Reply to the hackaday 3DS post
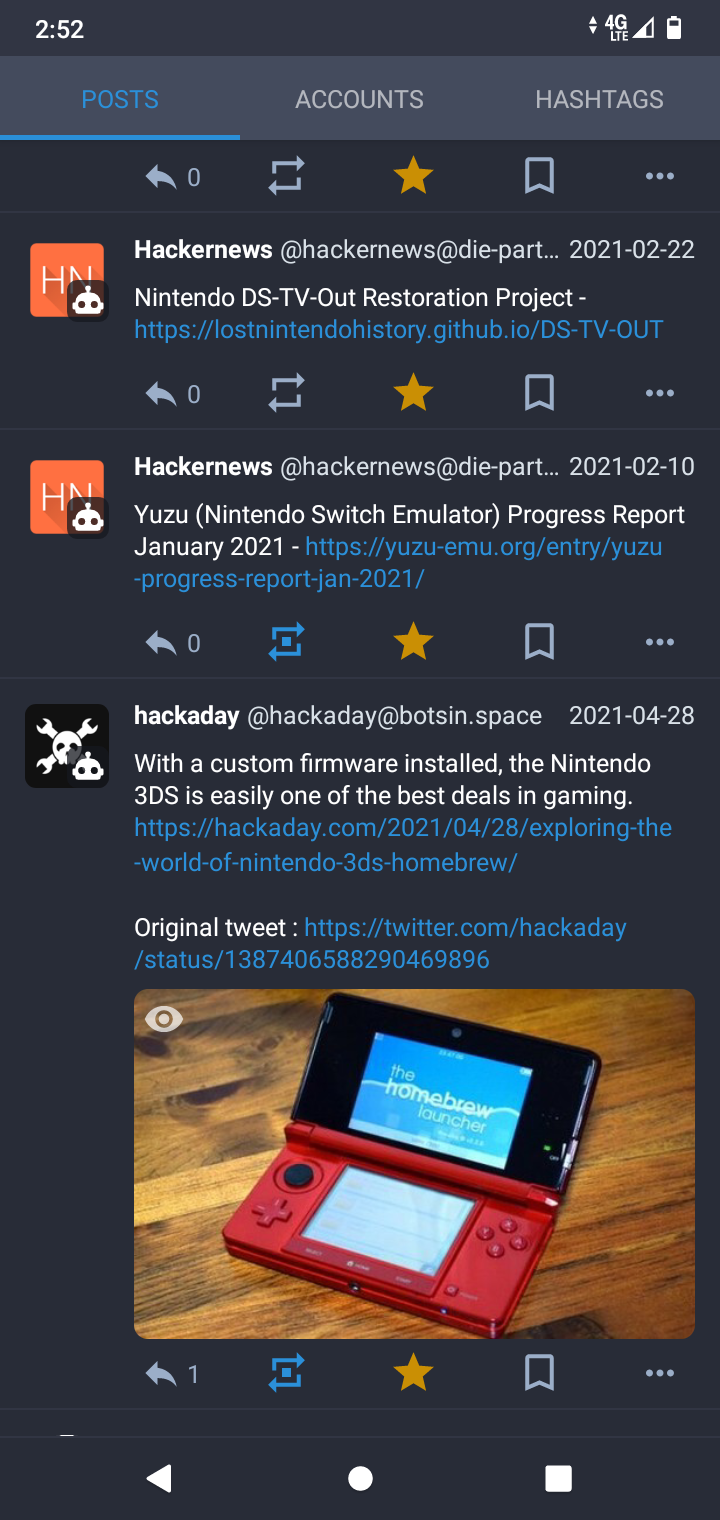The height and width of the screenshot is (1520, 720). point(161,1374)
